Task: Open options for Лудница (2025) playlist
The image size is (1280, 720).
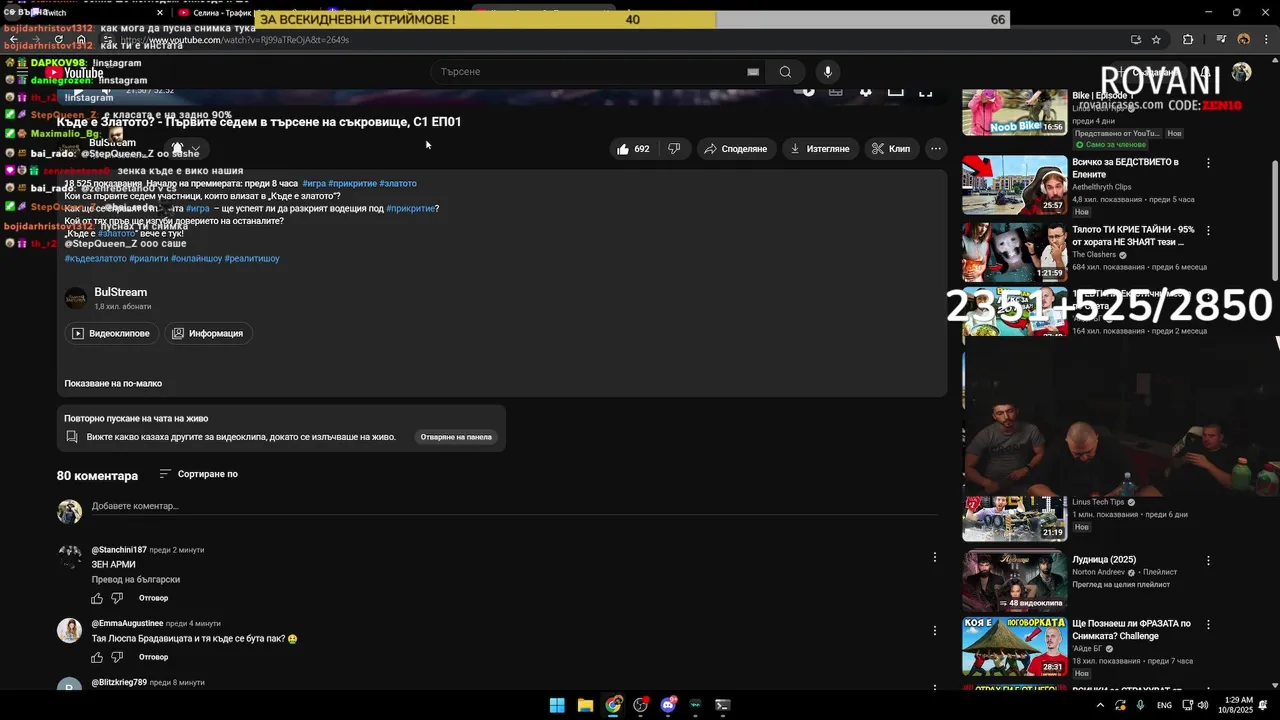Action: coord(1208,561)
